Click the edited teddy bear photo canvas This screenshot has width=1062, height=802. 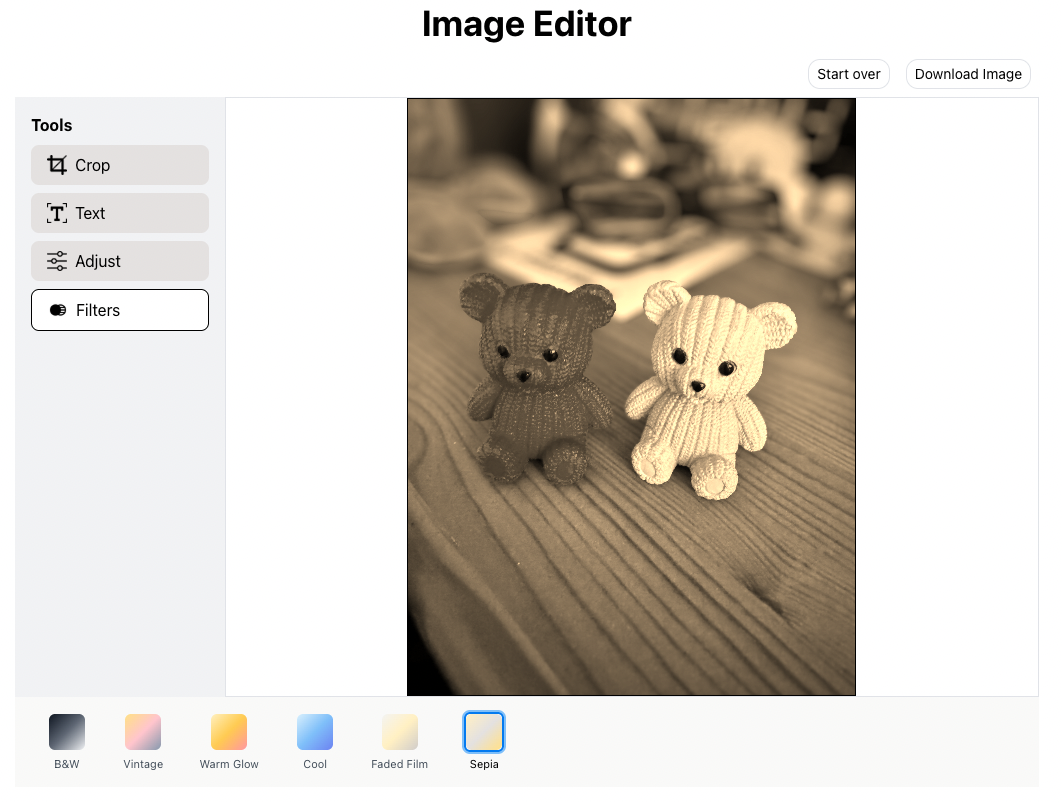tap(631, 396)
